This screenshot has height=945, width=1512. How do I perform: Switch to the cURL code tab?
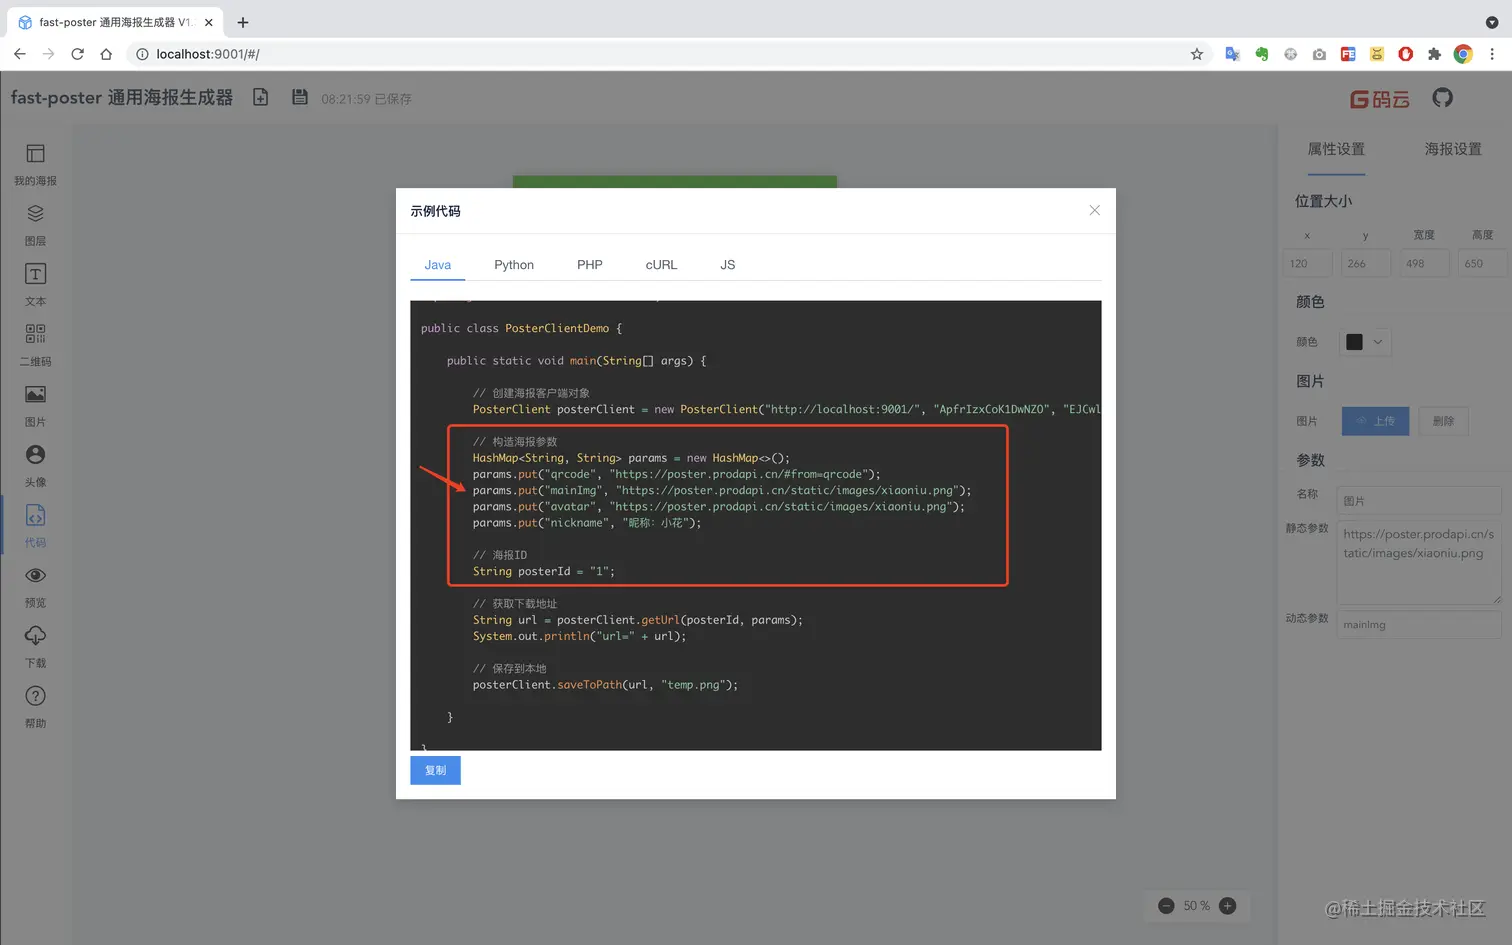[x=661, y=265]
